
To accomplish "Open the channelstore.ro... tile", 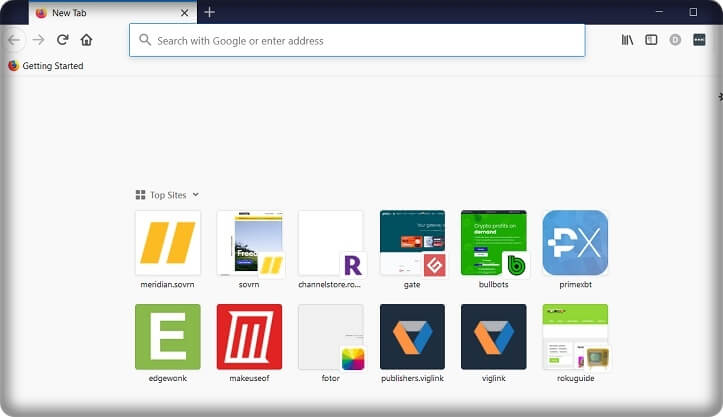I will [331, 243].
